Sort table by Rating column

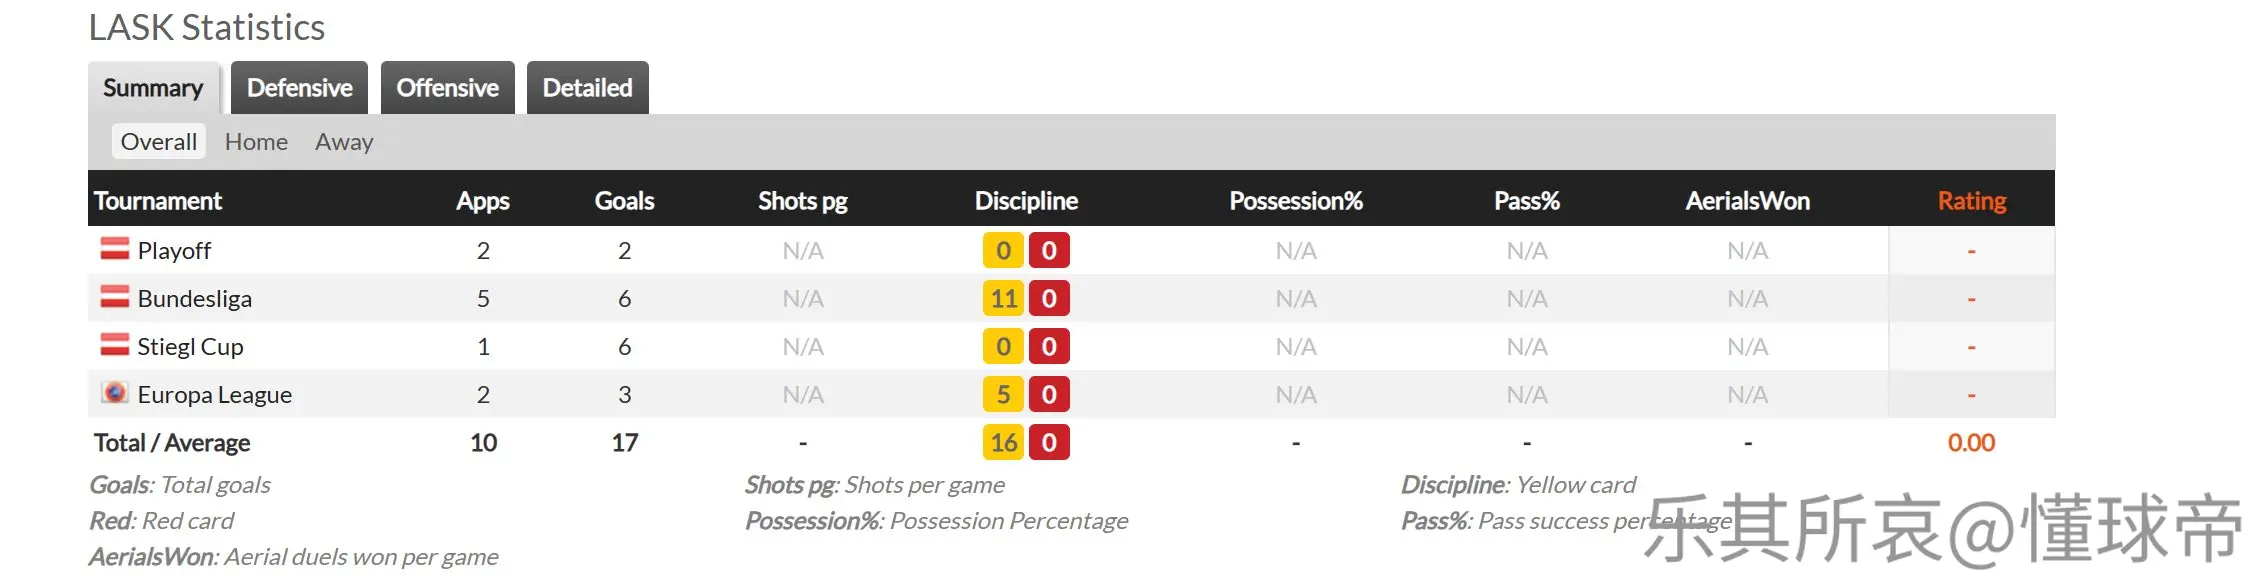click(1971, 201)
